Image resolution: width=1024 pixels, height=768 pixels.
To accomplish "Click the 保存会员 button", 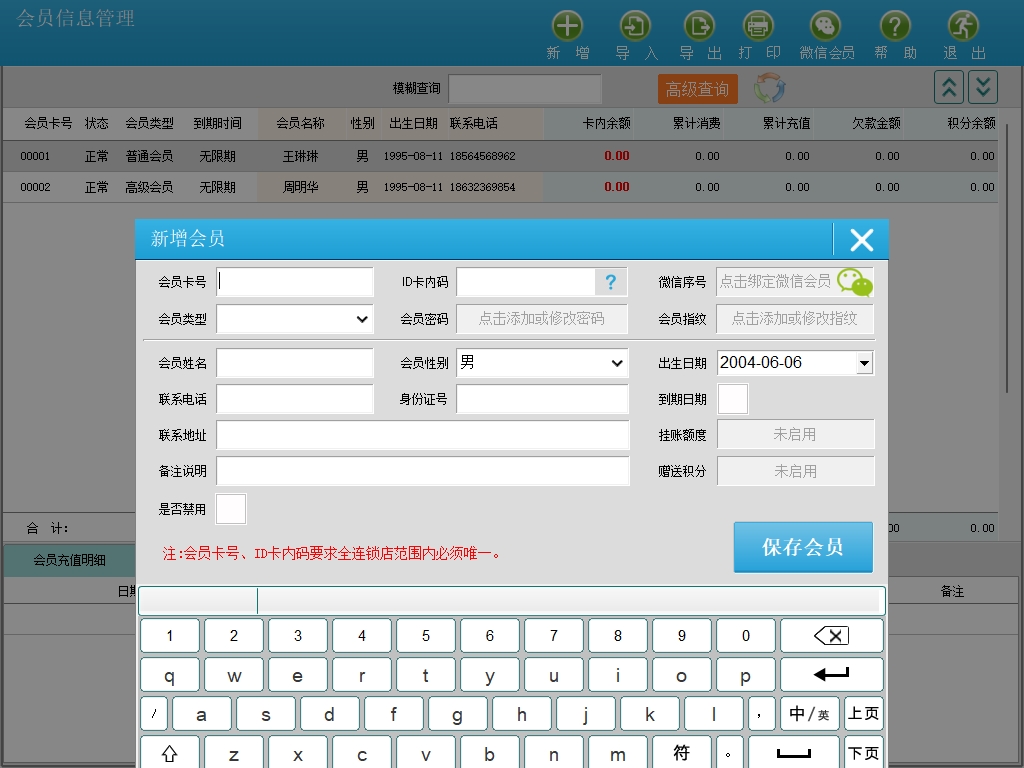I will tap(803, 547).
